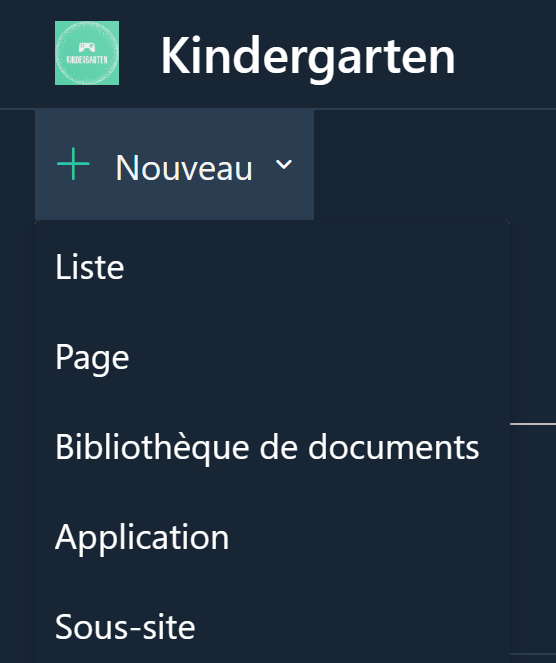Screen dimensions: 556x663
Task: Click the game controller graphic in the logo
Action: 87,47
